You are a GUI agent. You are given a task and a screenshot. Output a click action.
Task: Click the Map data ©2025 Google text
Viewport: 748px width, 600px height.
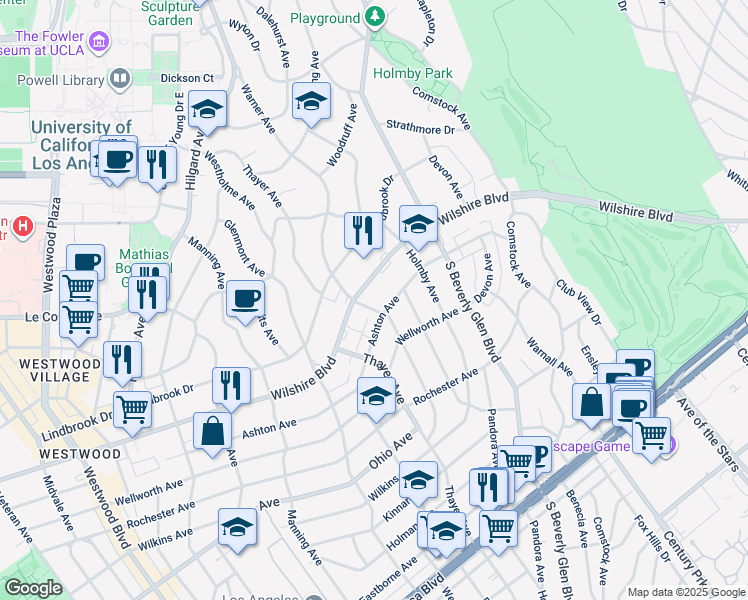click(686, 592)
